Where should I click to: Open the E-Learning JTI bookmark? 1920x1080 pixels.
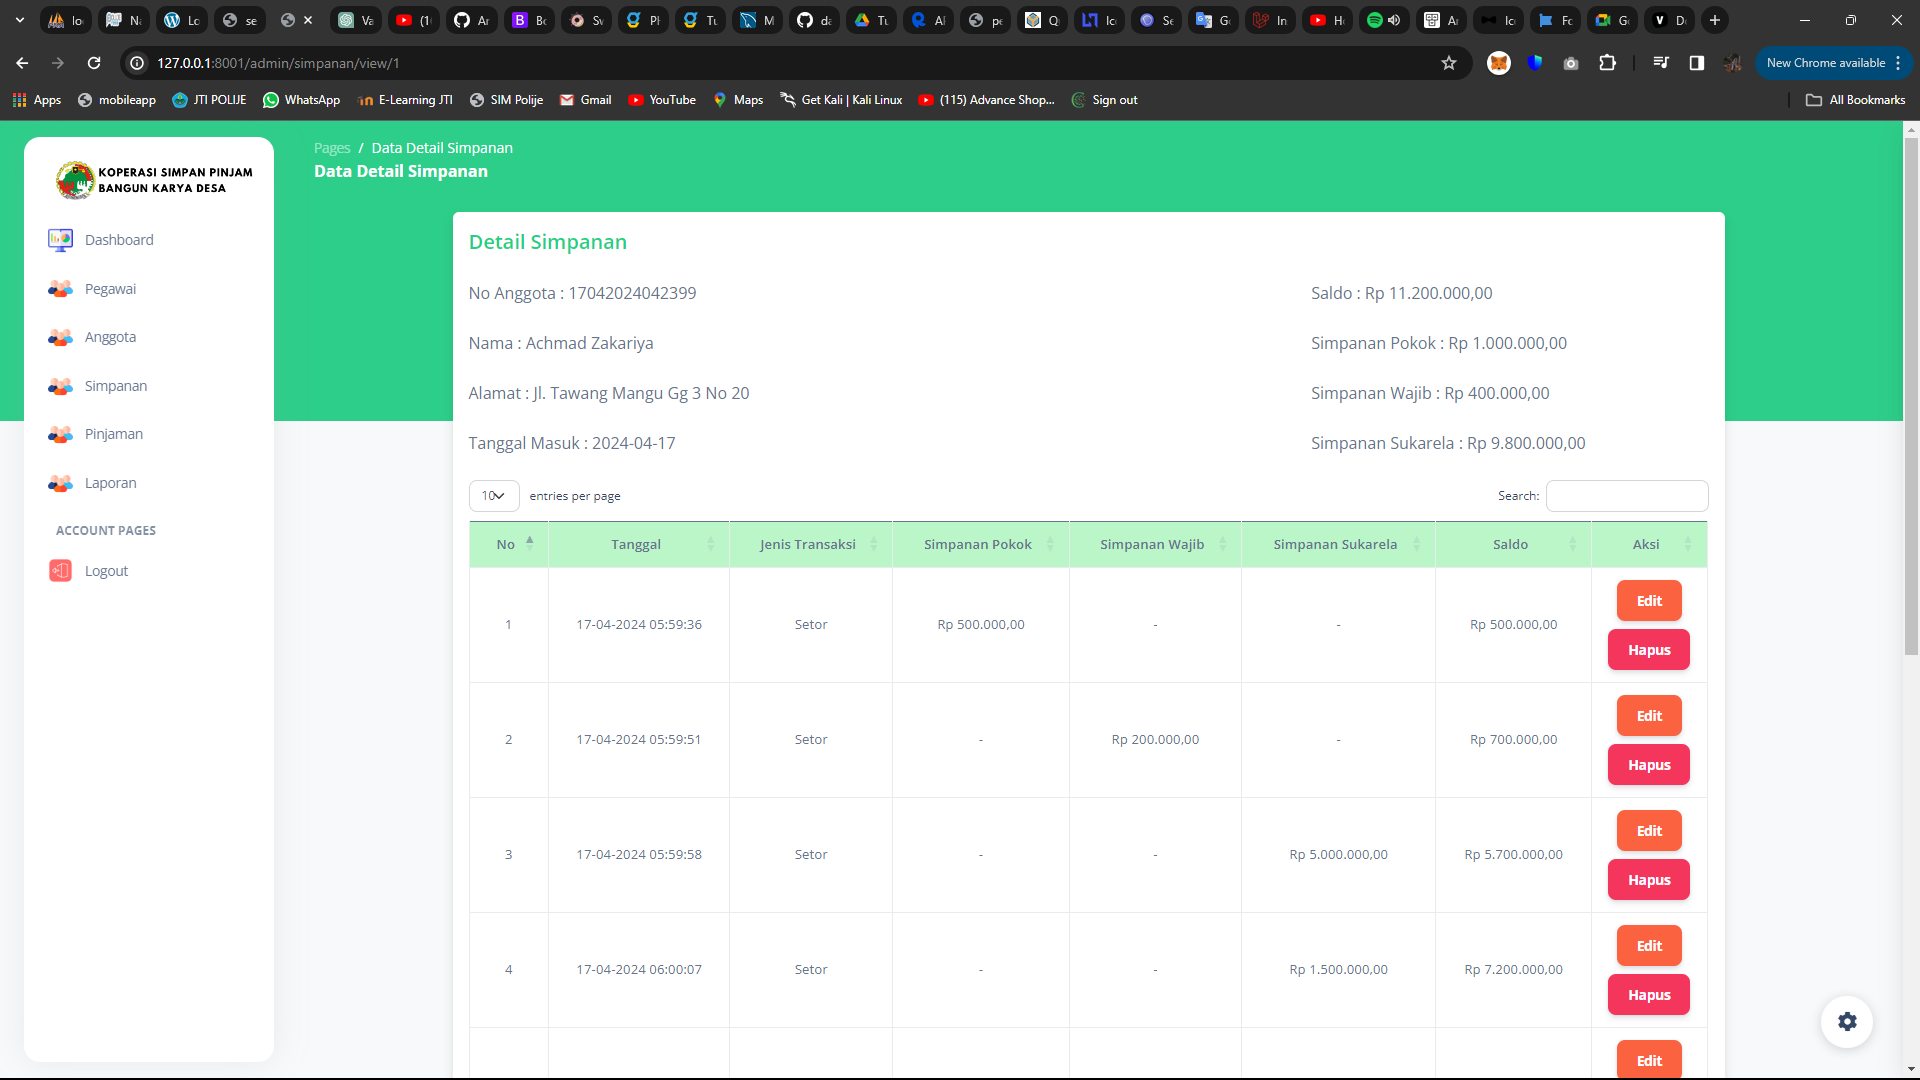tap(405, 100)
